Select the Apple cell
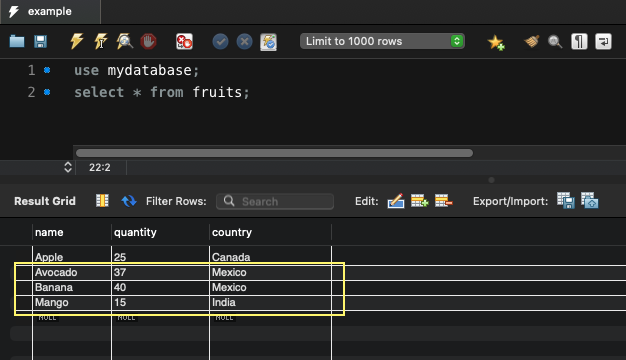The image size is (626, 360). (72, 257)
